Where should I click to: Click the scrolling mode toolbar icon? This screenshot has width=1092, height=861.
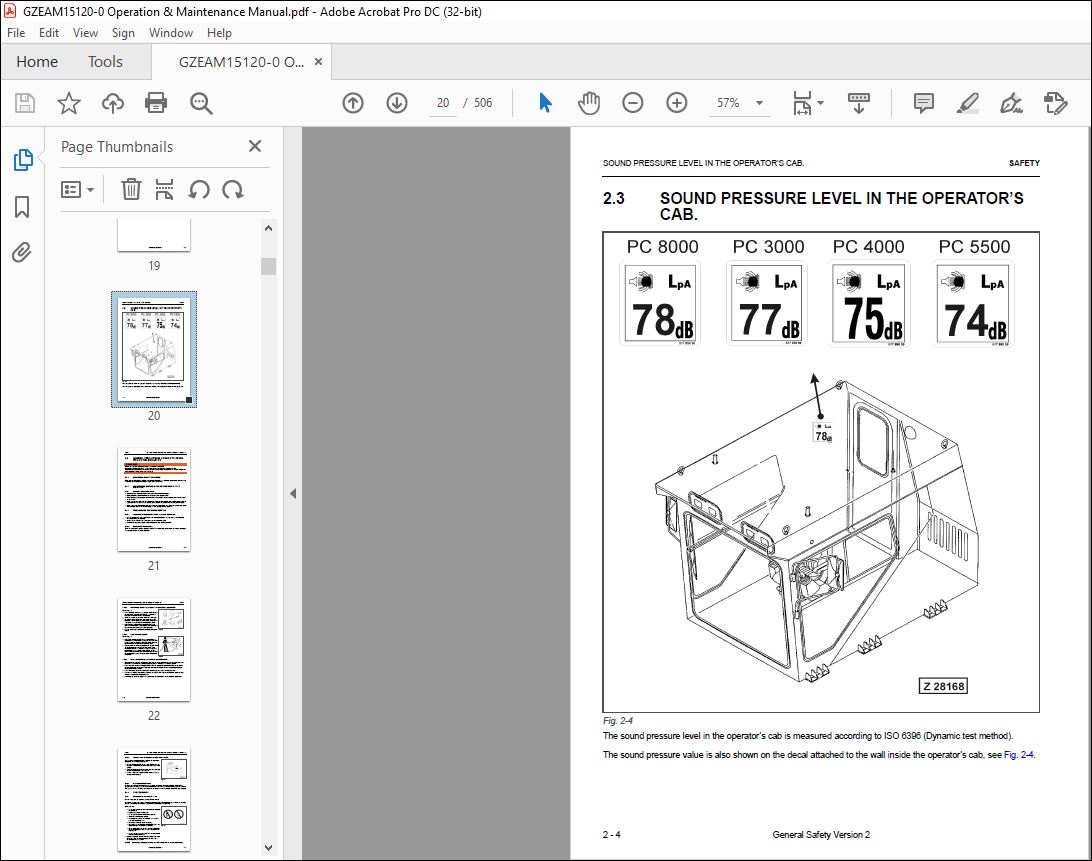pos(859,103)
